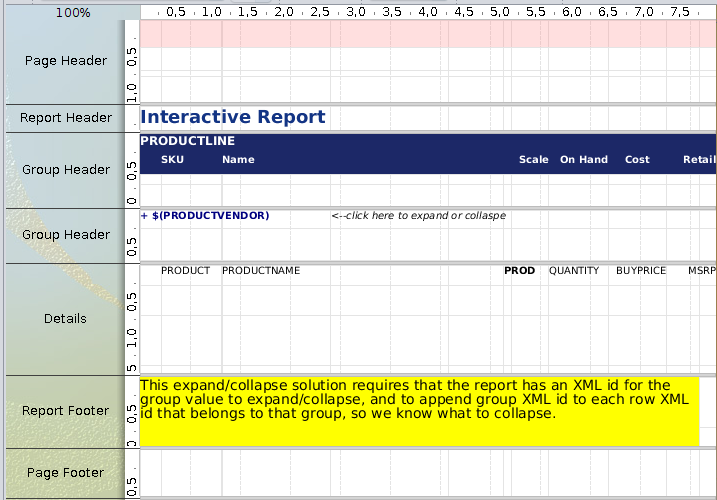Screen dimensions: 717x500
Task: Select the PRODUCTNAME field in Details band
Action: pyautogui.click(x=261, y=270)
